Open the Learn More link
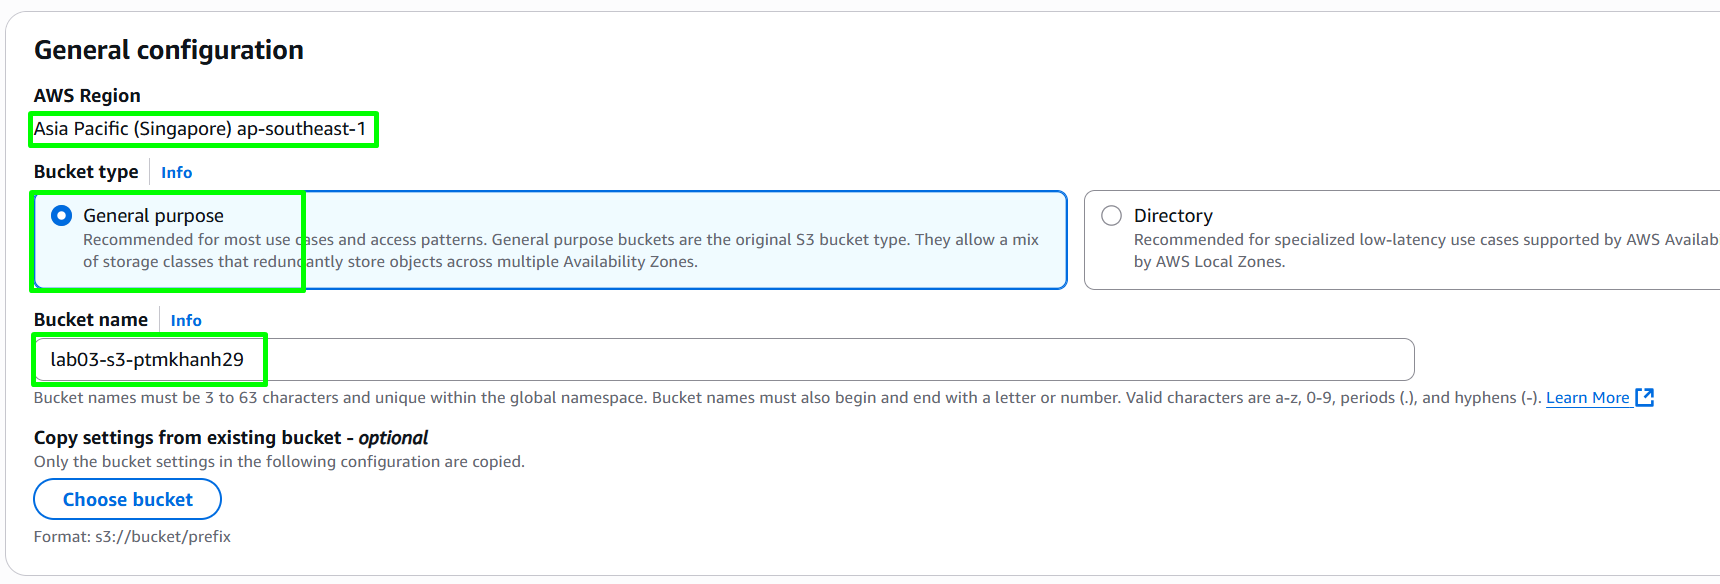 click(x=1588, y=398)
